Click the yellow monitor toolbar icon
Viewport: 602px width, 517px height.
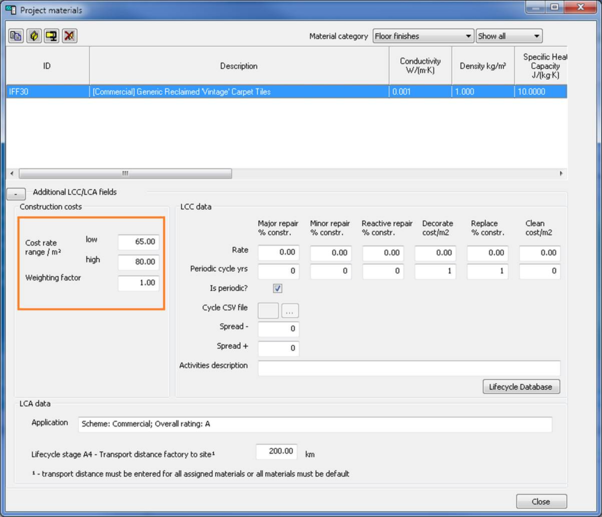51,36
